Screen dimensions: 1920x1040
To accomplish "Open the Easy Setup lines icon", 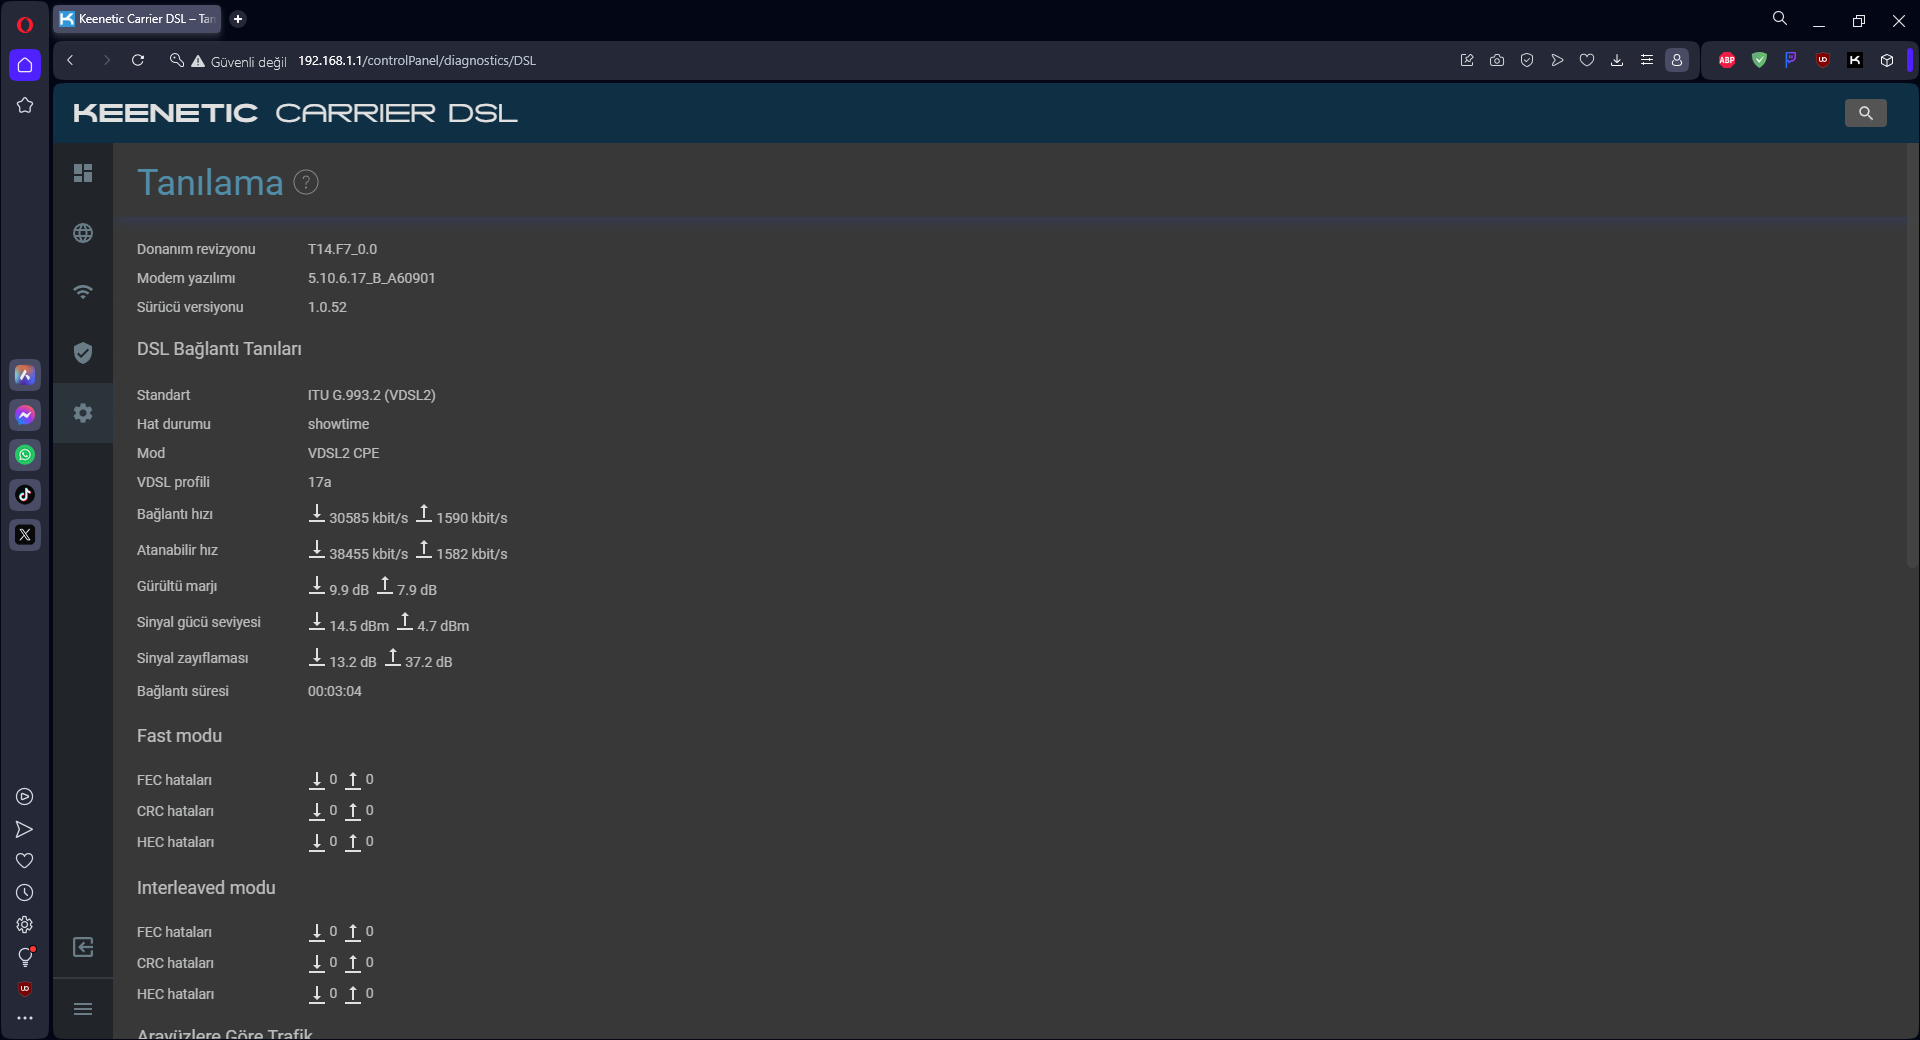I will [x=1647, y=60].
